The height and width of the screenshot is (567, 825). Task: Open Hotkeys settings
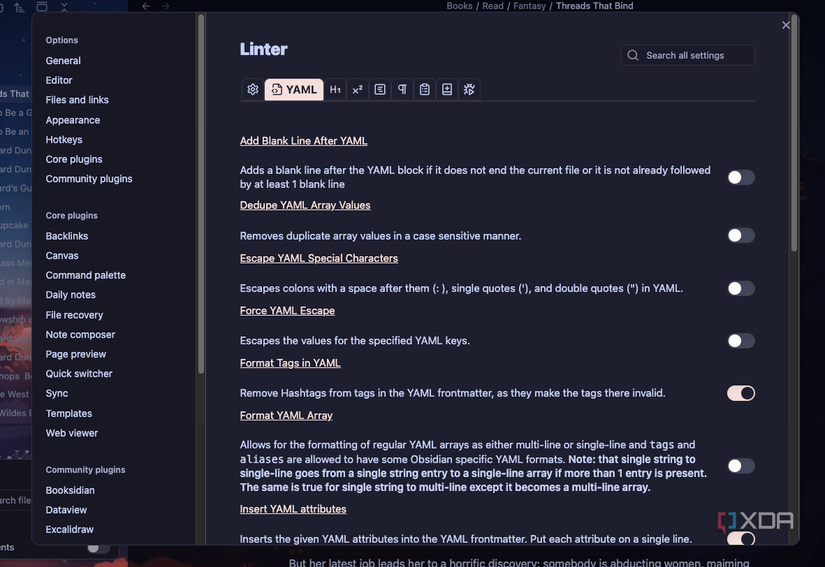pos(64,139)
